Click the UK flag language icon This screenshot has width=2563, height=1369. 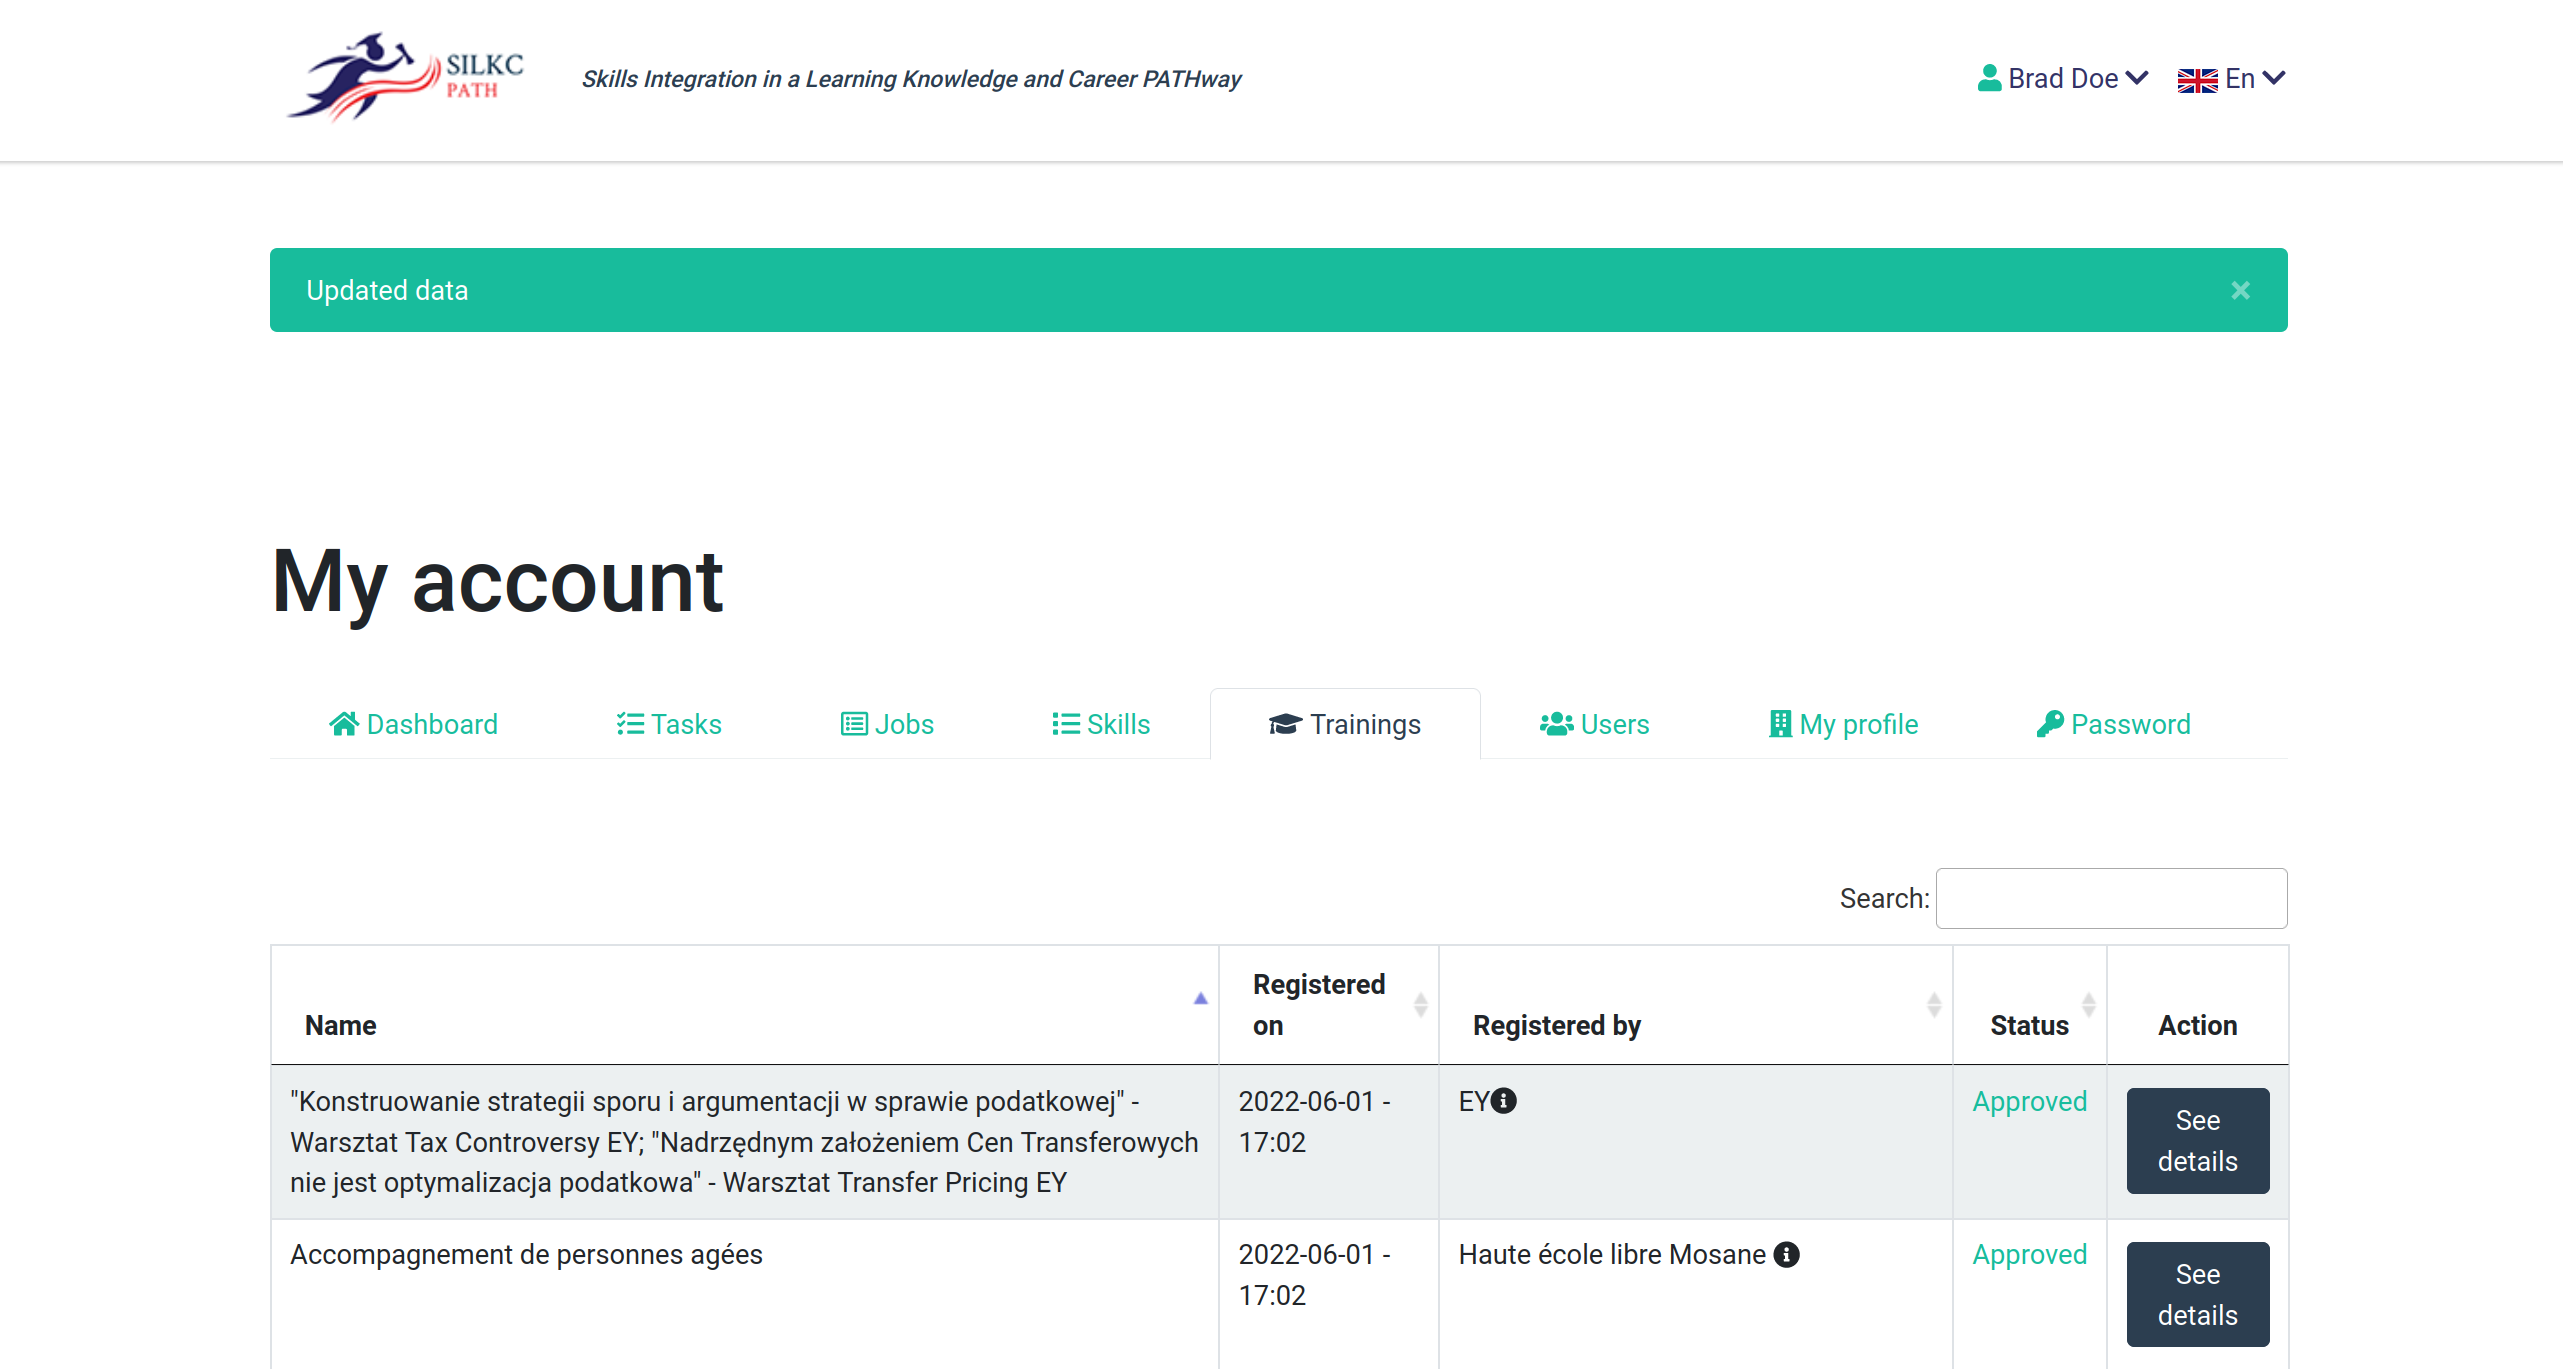2196,80
